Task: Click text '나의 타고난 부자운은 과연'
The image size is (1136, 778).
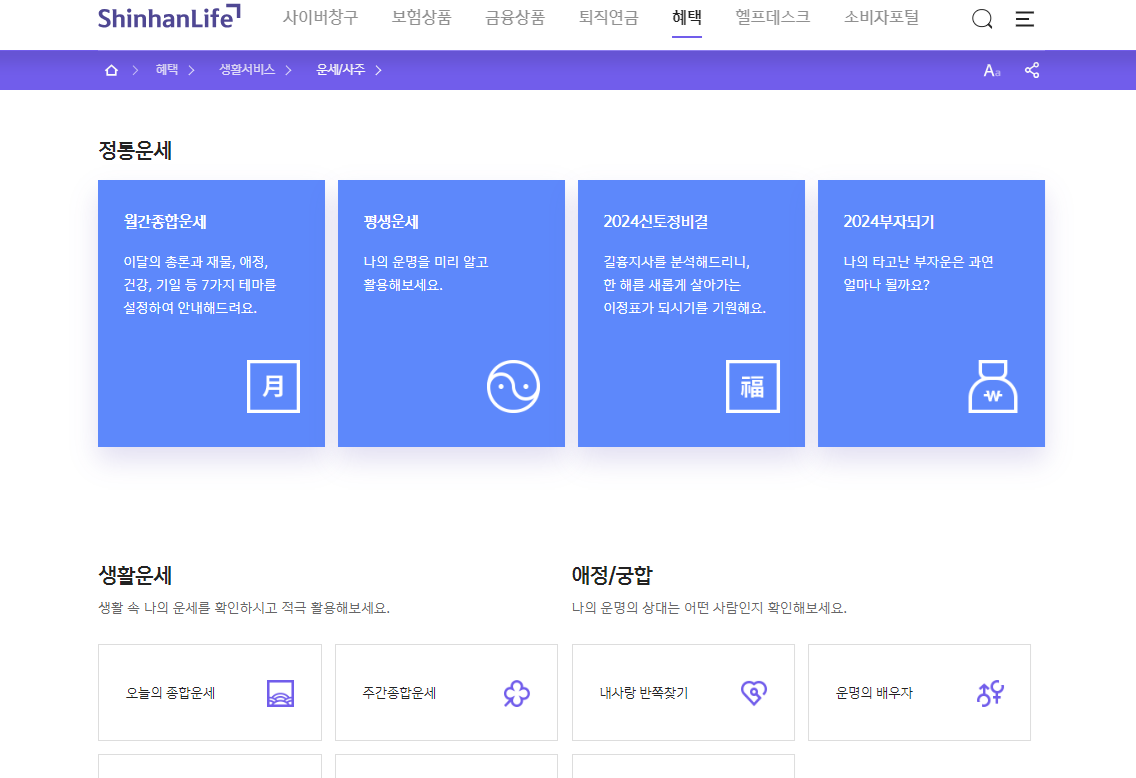Action: tap(918, 262)
